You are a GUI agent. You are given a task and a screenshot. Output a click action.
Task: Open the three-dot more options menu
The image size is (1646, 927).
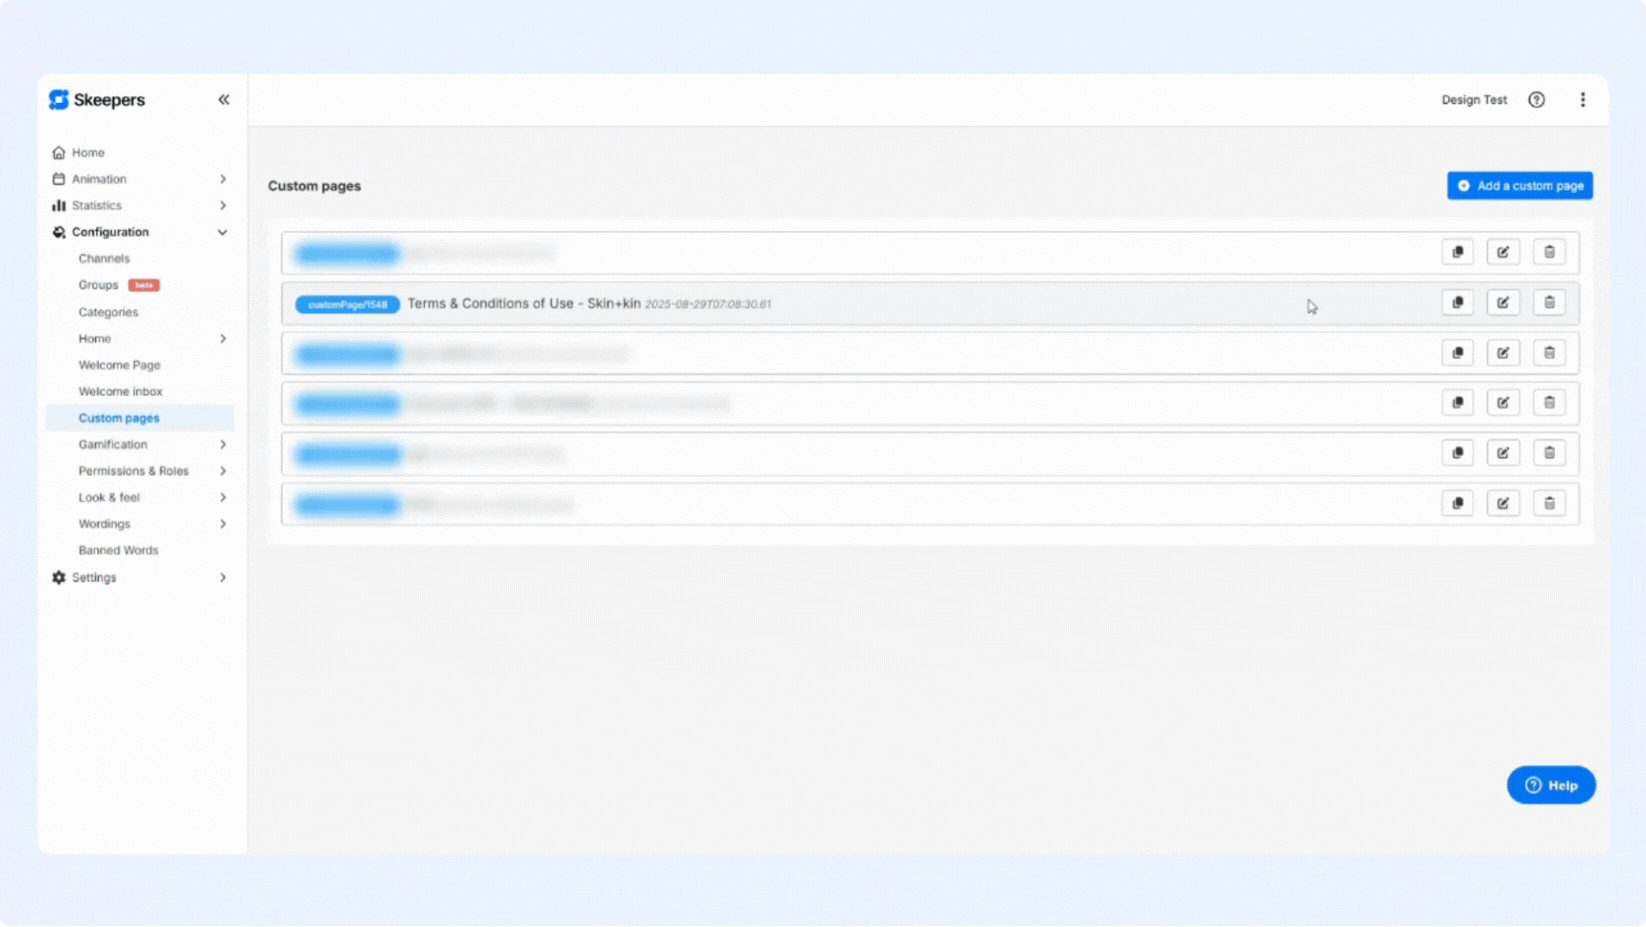point(1582,100)
